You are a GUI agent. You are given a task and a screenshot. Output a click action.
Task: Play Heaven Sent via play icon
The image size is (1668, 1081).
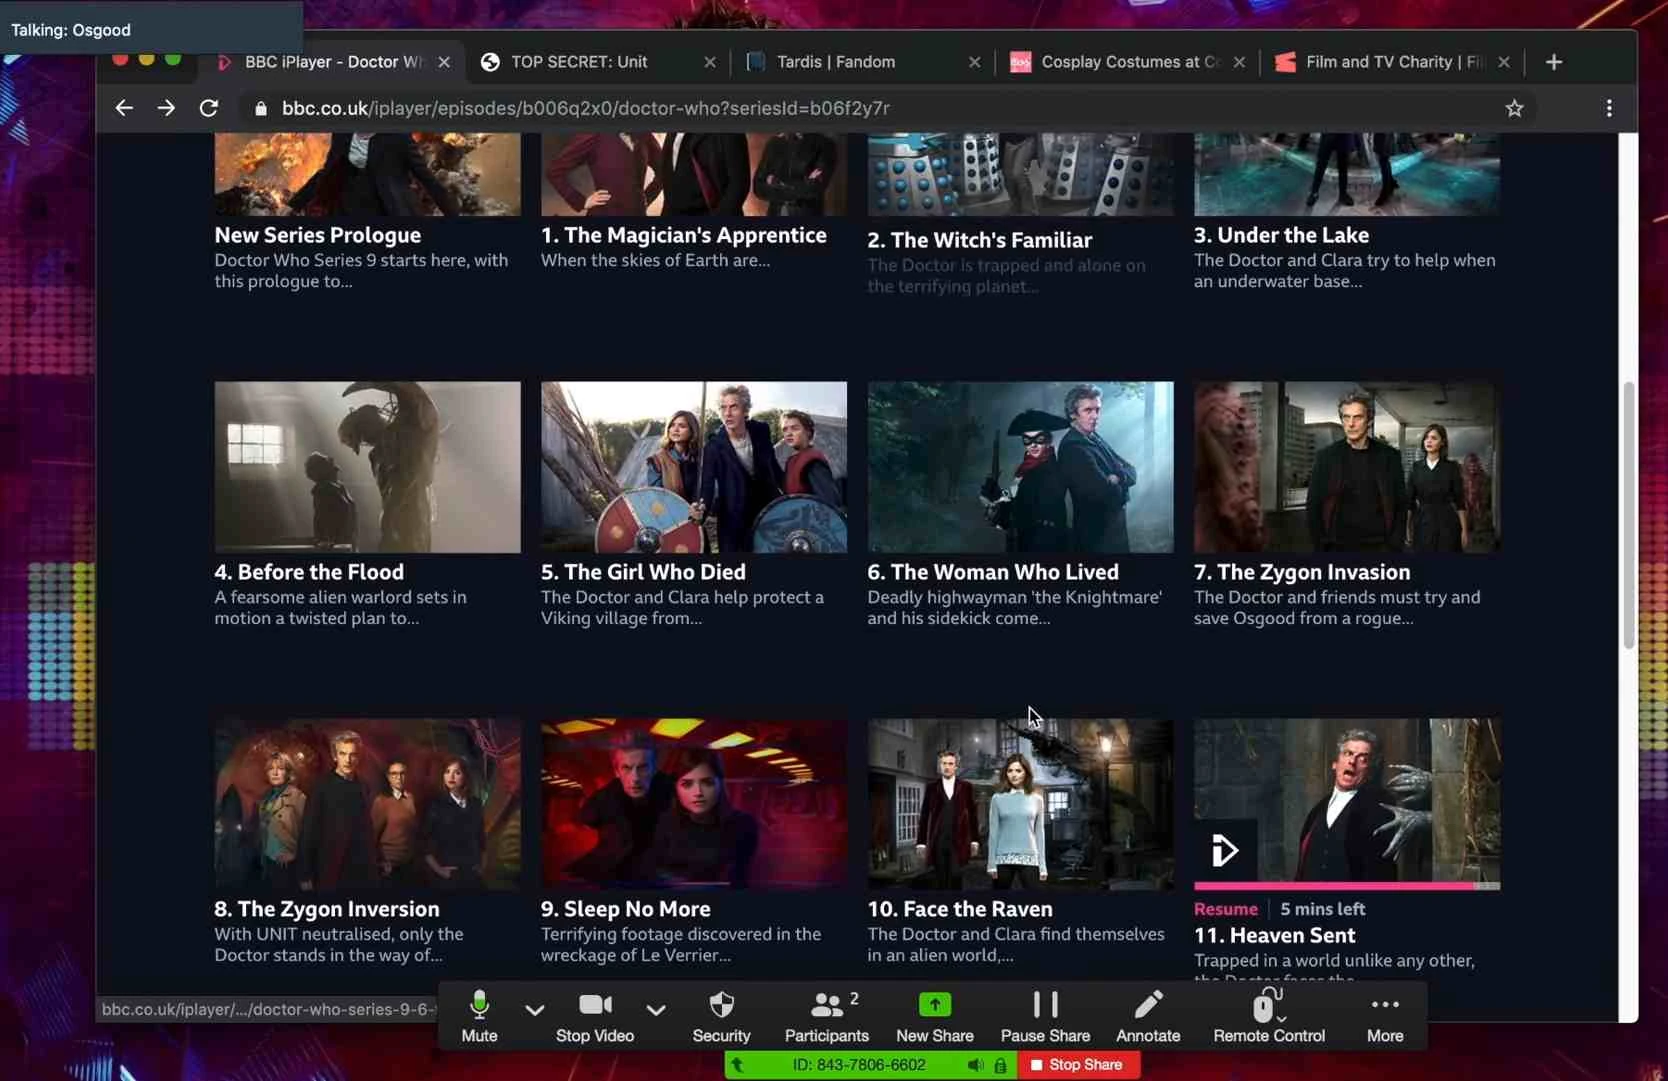pyautogui.click(x=1225, y=851)
